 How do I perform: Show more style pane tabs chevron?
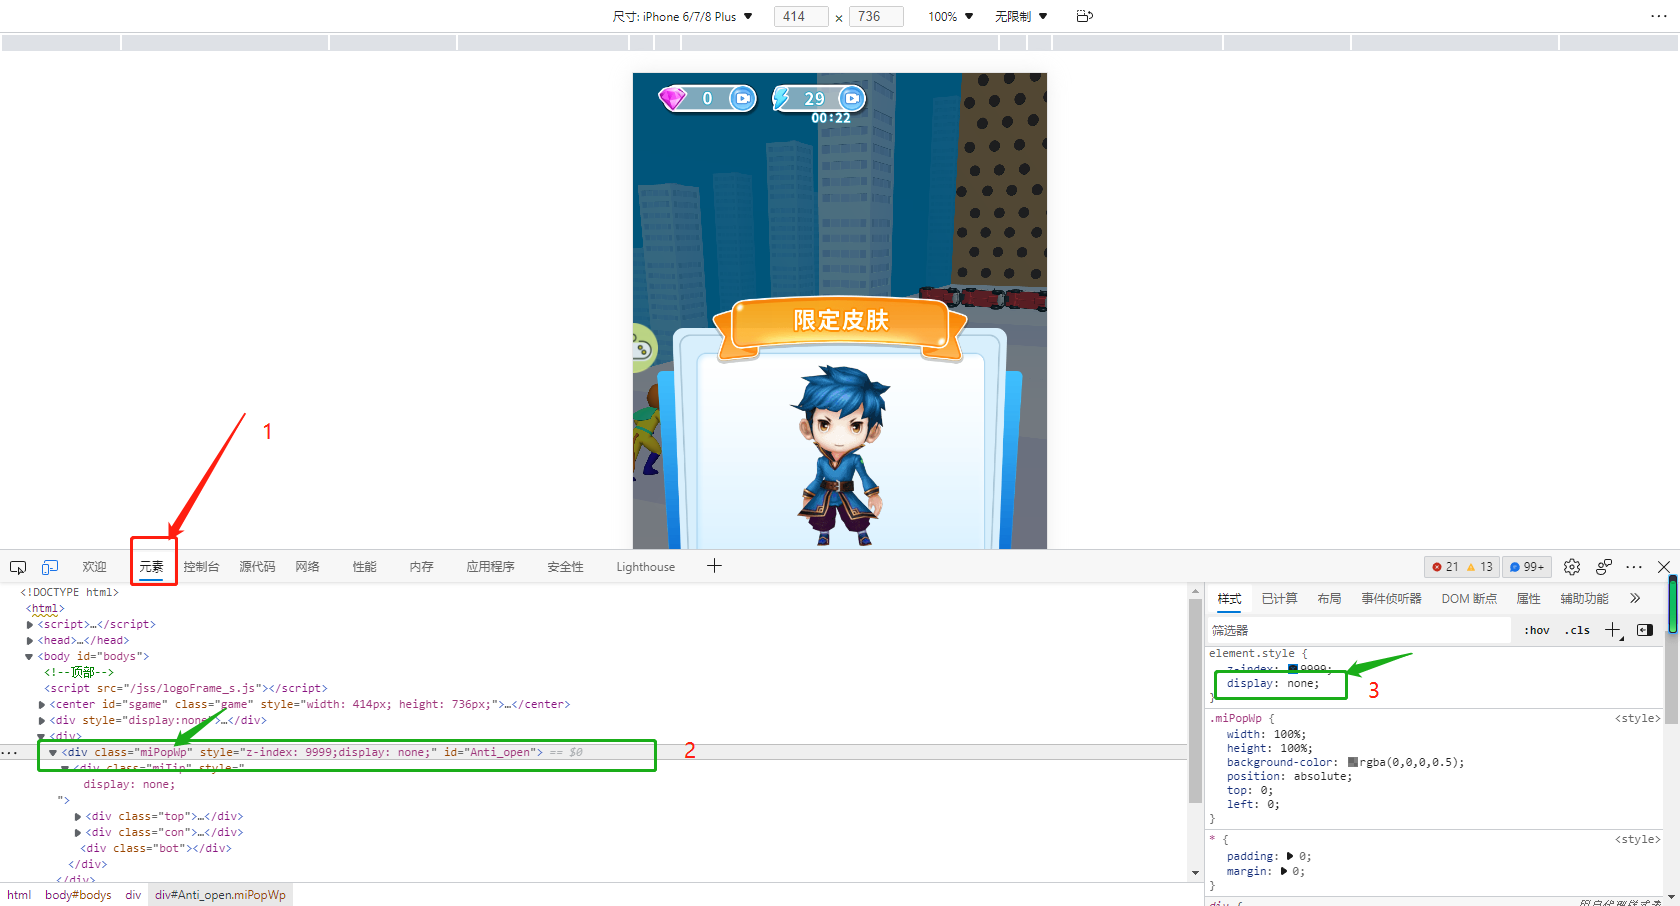pos(1635,598)
